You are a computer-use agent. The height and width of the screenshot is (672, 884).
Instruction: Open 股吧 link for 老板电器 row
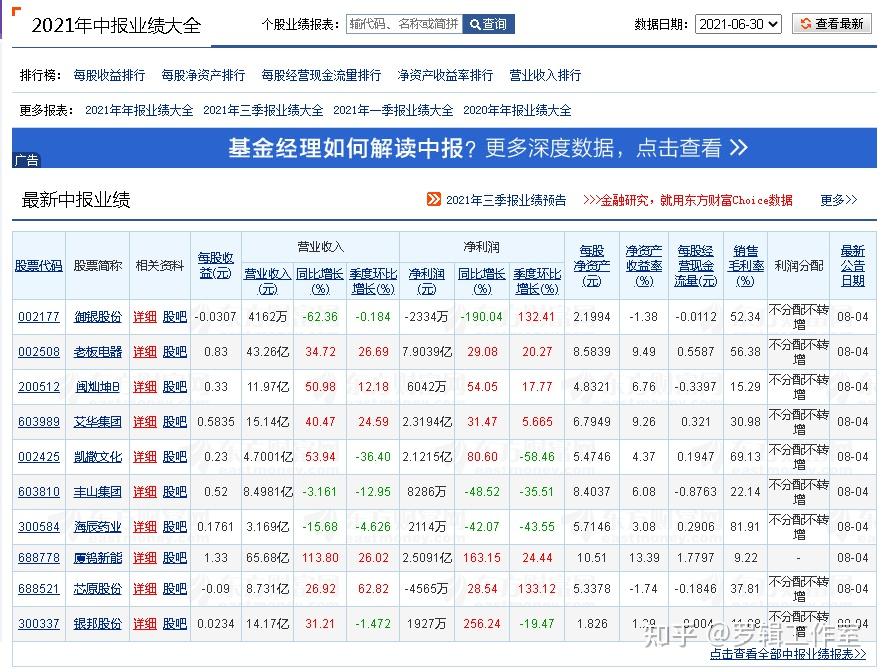pyautogui.click(x=174, y=352)
